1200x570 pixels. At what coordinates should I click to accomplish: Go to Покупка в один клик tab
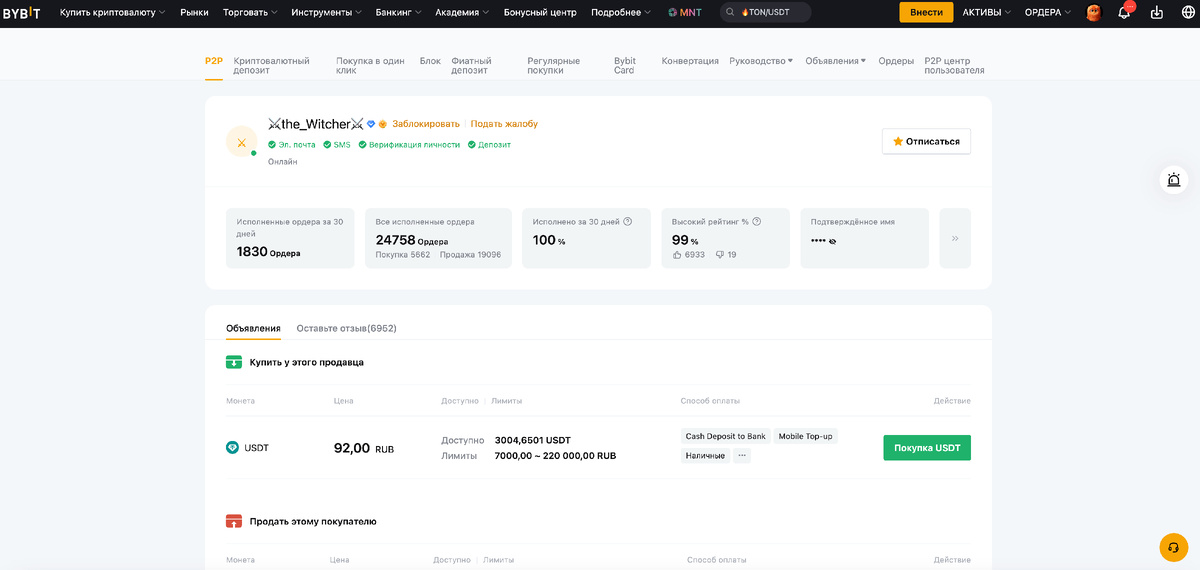click(370, 65)
